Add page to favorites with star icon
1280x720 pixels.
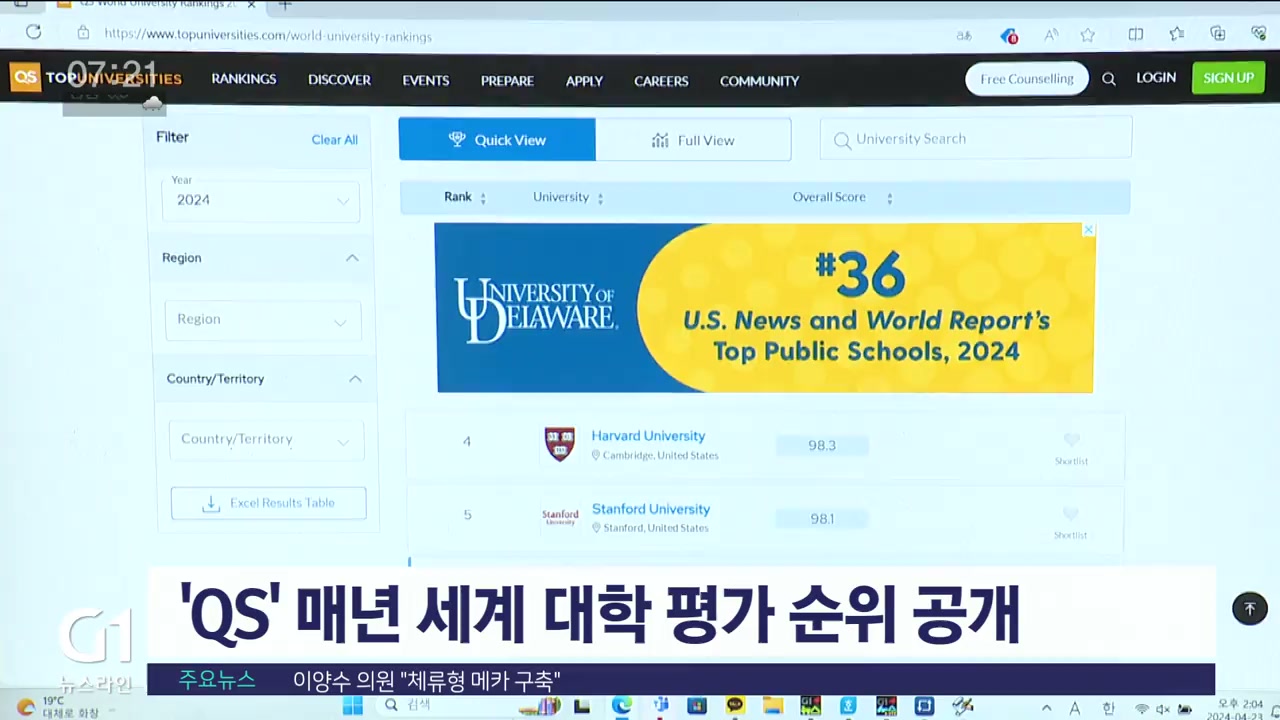pos(1088,35)
